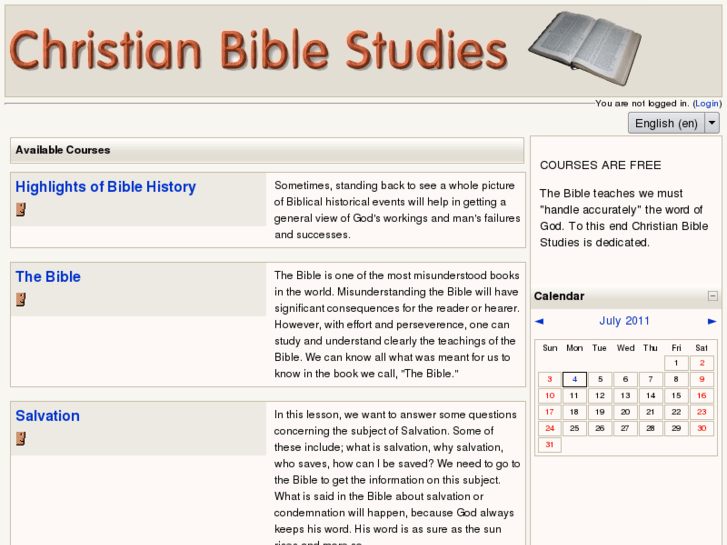Viewport: 727px width, 545px height.
Task: Click the small icon under The Bible course
Action: click(20, 300)
